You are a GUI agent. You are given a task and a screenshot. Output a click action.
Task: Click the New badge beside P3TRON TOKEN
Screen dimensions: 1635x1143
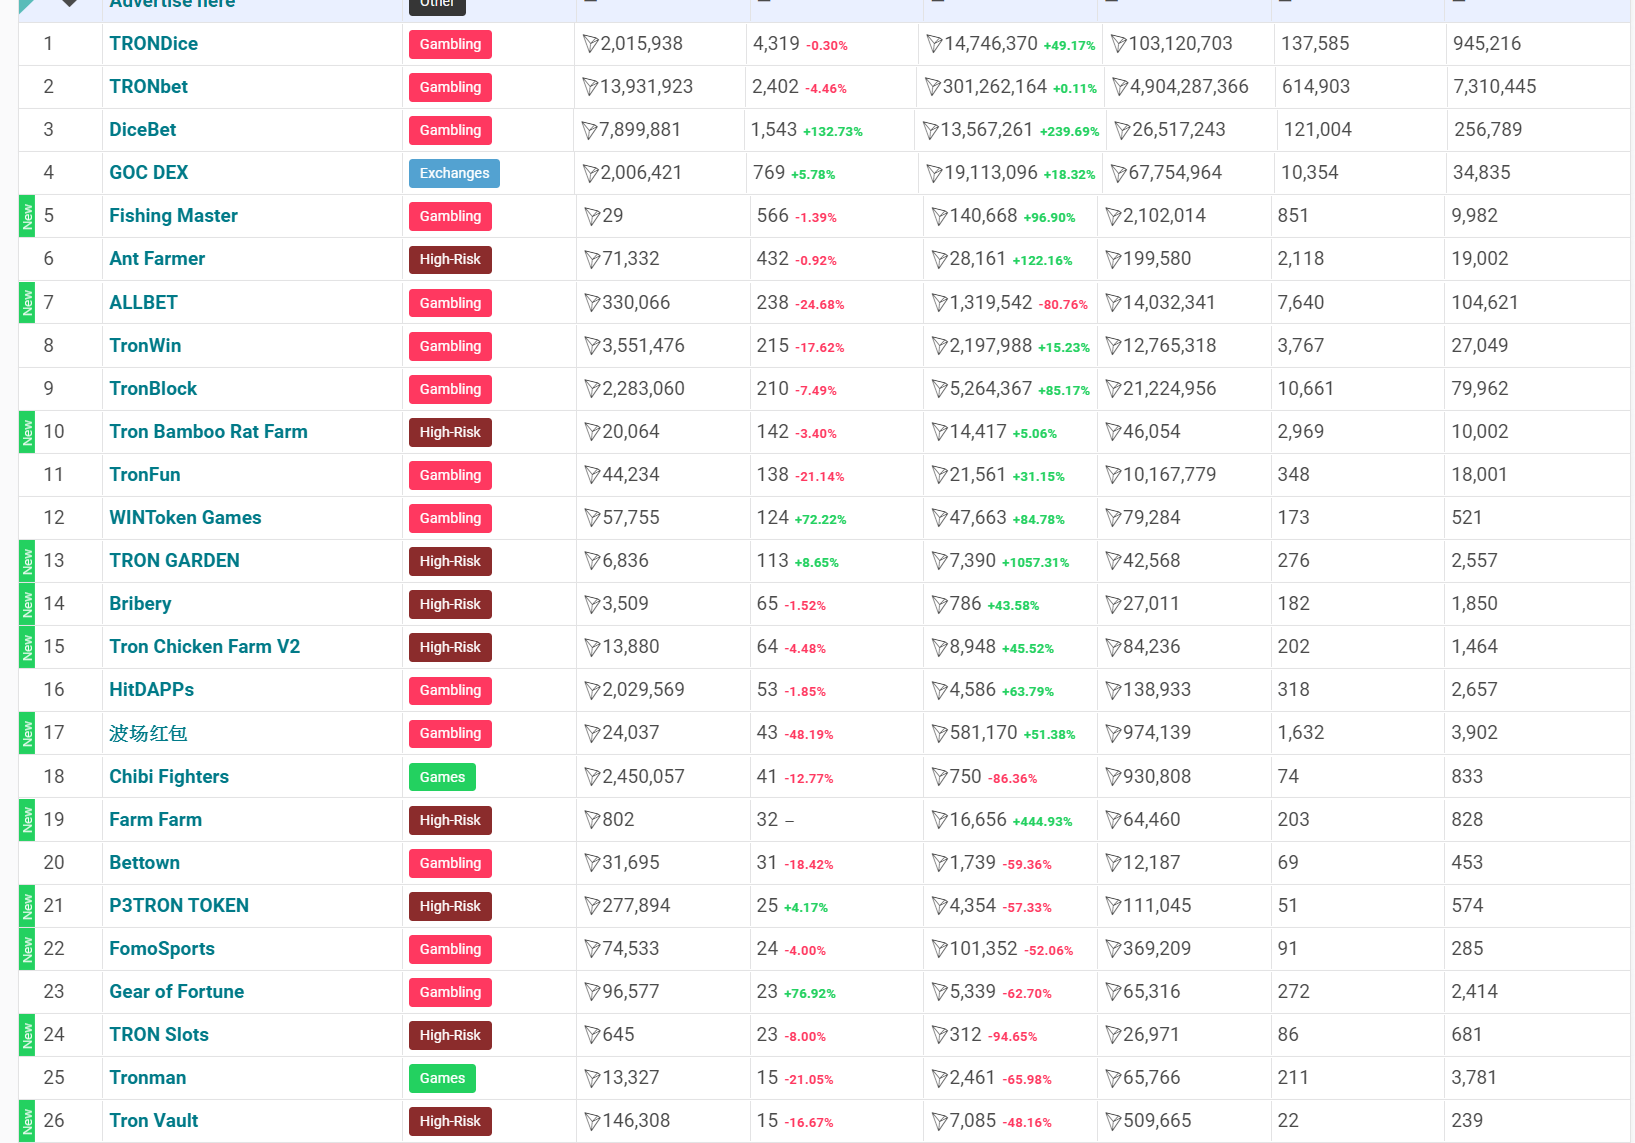point(27,906)
